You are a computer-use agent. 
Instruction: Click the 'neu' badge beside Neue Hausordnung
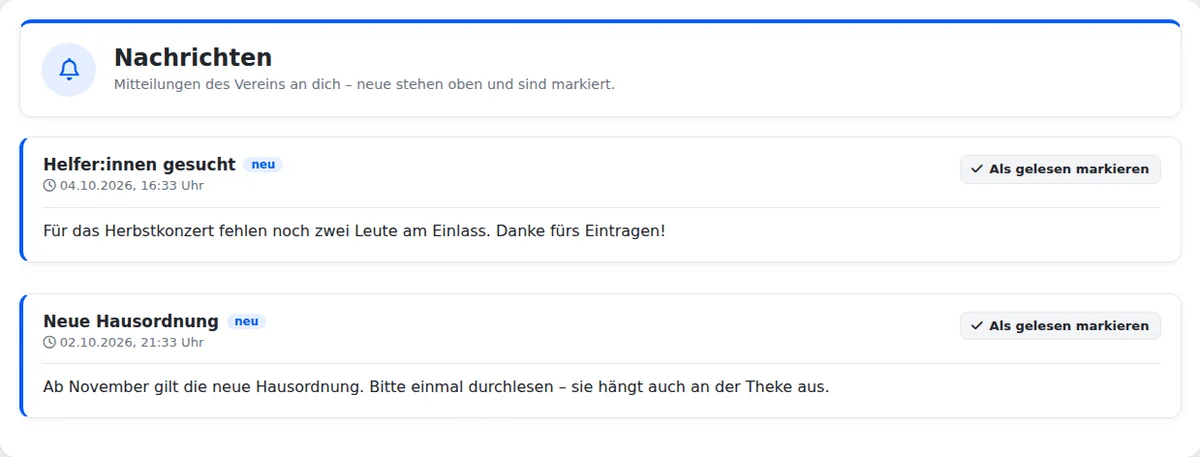[x=247, y=321]
